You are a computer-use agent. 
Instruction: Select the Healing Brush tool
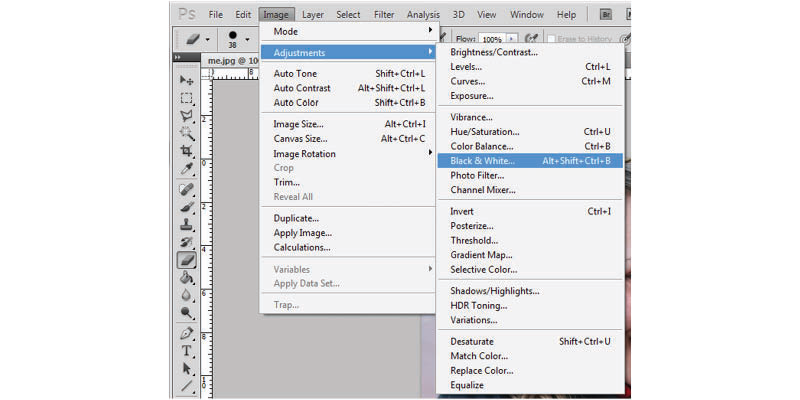pos(187,190)
